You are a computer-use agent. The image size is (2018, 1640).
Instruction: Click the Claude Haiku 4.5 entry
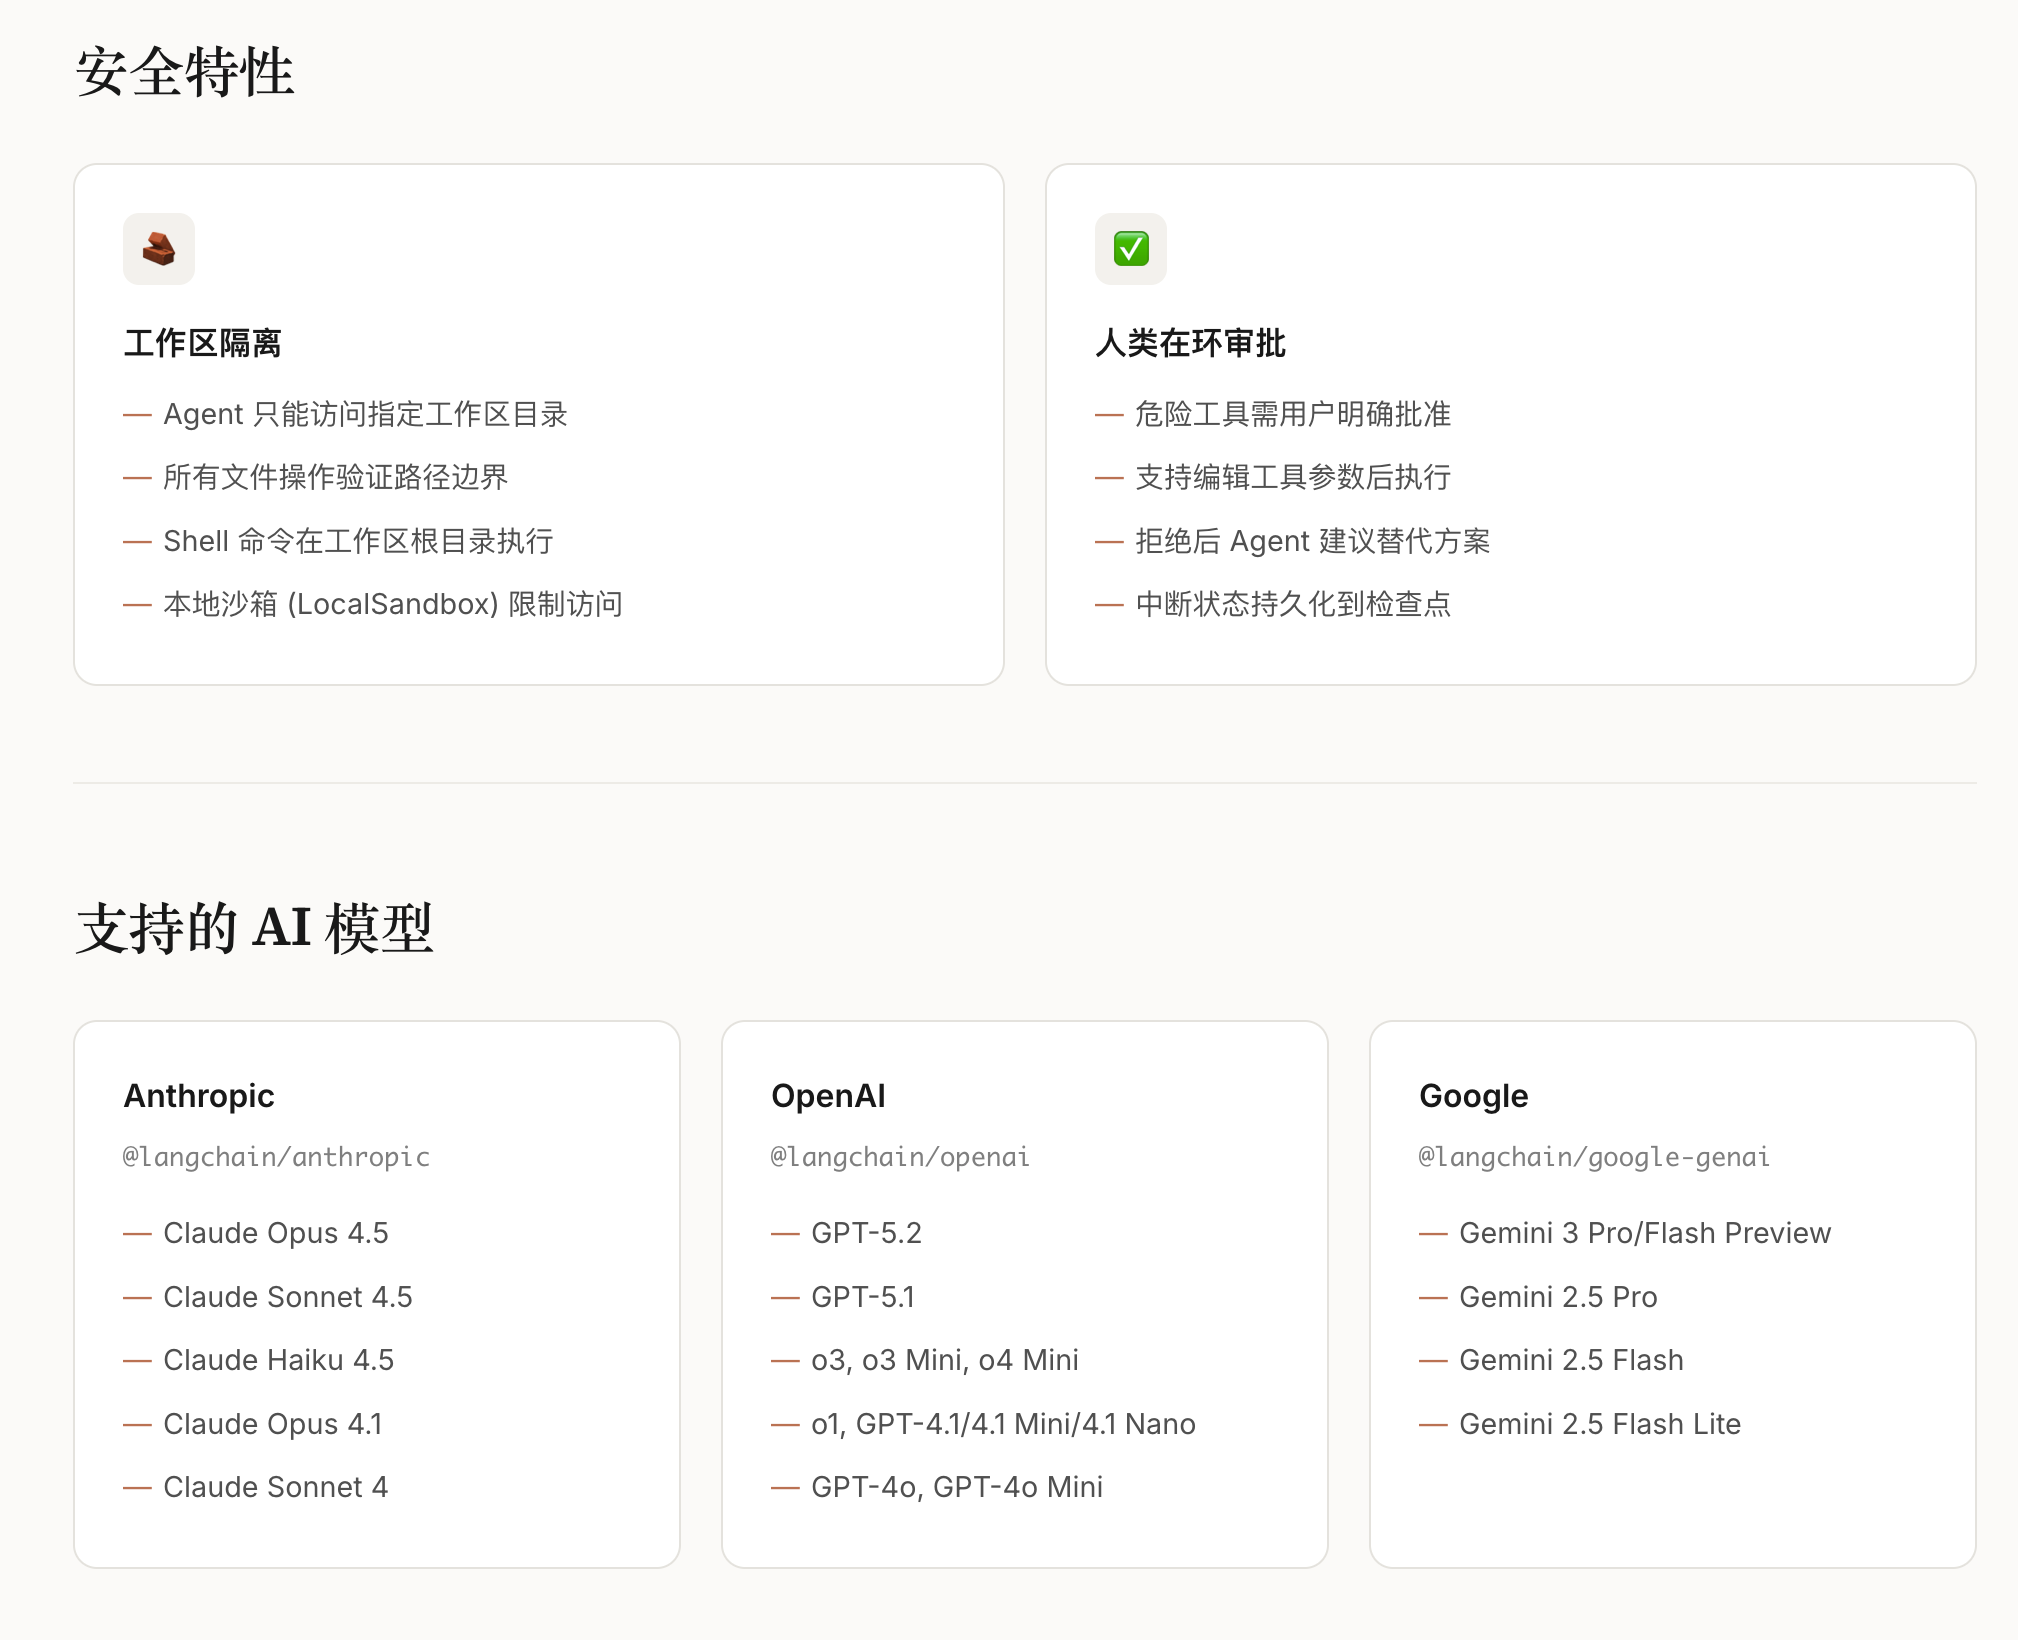click(x=278, y=1360)
